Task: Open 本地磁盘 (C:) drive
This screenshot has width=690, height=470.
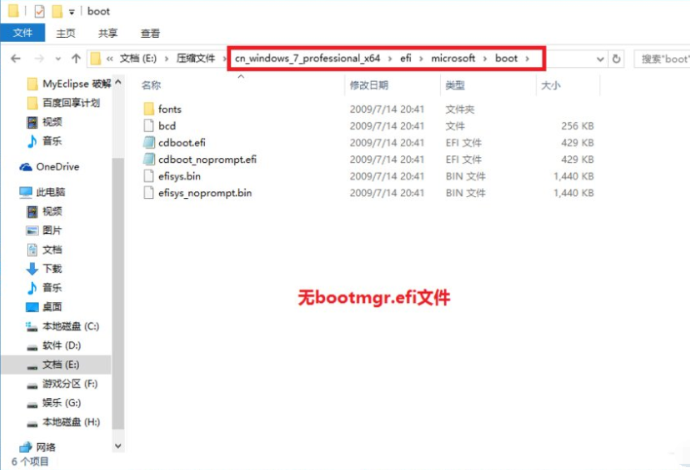Action: point(62,326)
